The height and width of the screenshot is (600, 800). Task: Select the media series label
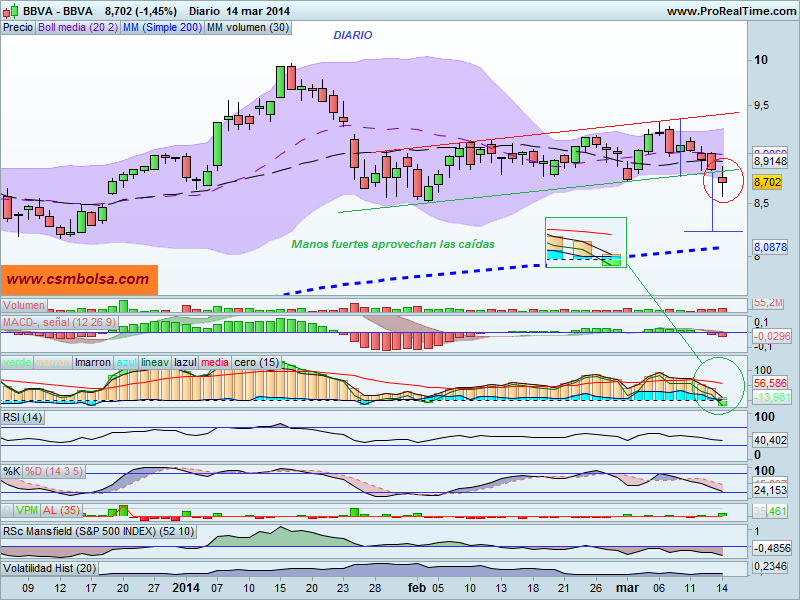tap(215, 362)
